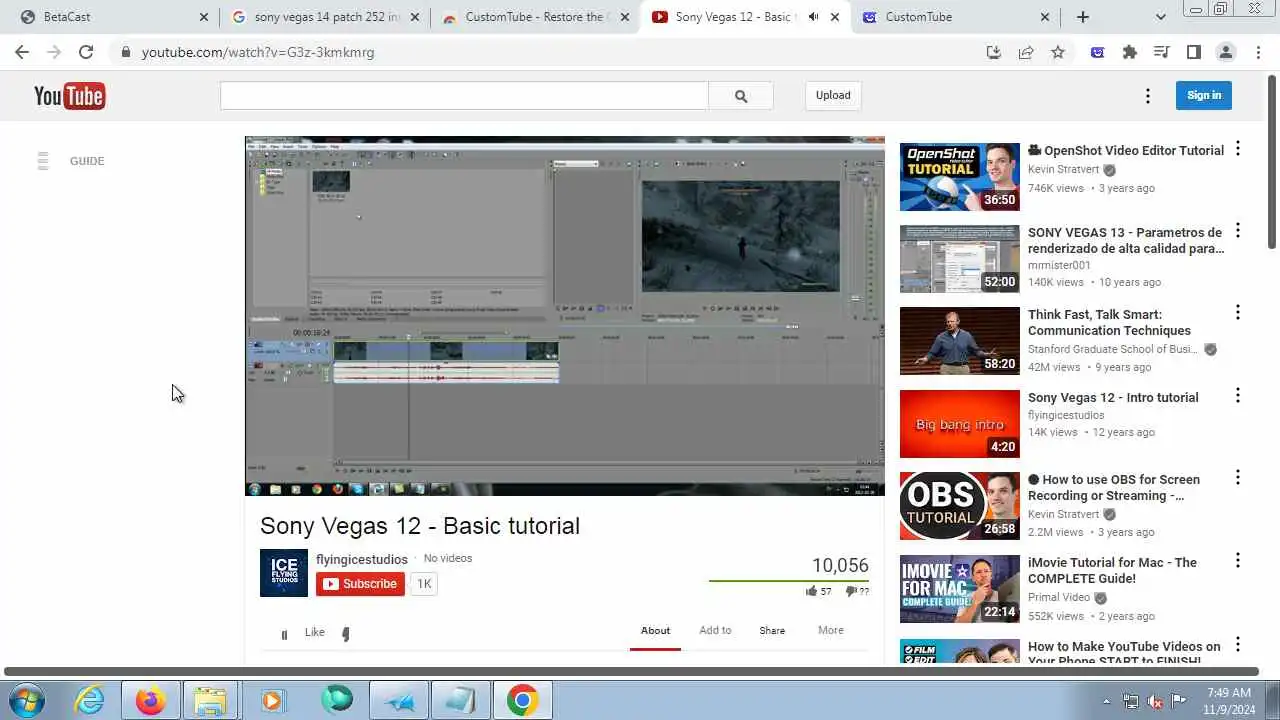Switch to the sony vegas 14 patch search tab
Screen dimensions: 1280x720
tap(325, 17)
